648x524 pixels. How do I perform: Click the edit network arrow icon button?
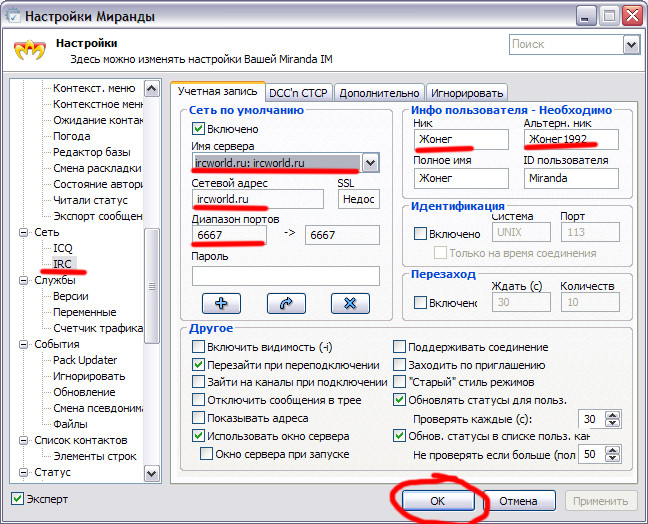tap(286, 303)
